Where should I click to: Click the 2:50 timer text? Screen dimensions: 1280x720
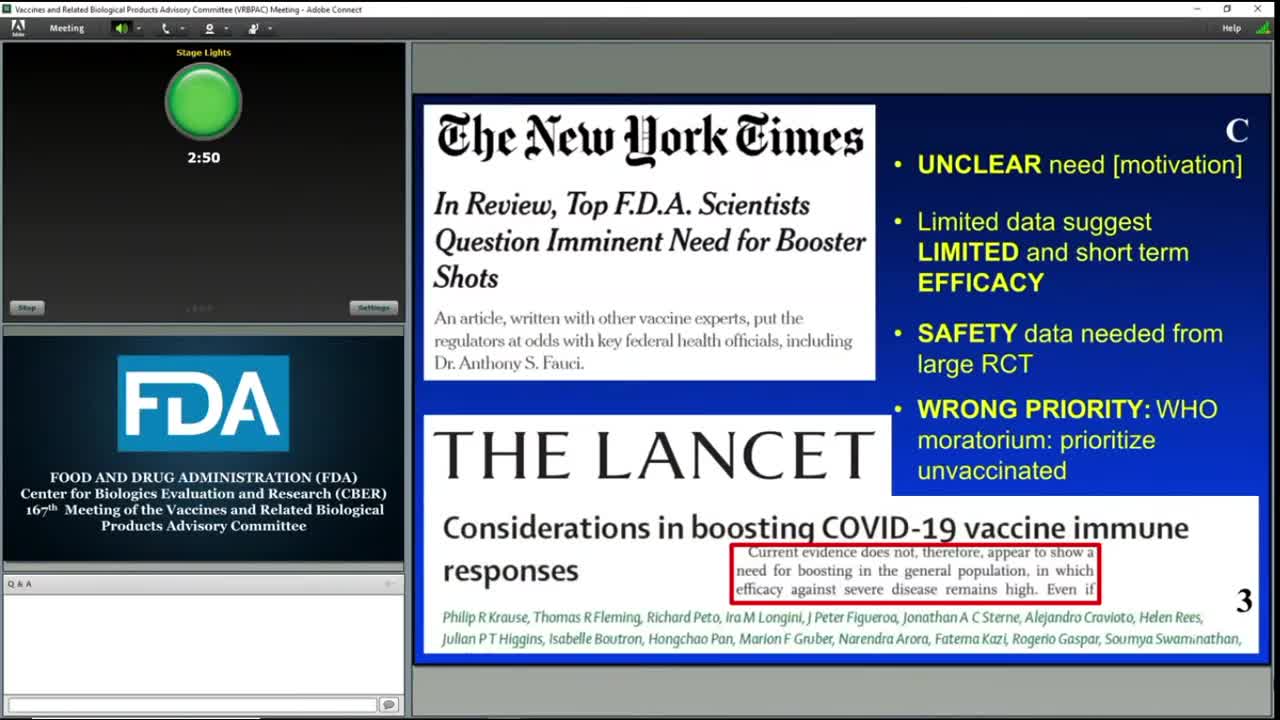(x=203, y=157)
